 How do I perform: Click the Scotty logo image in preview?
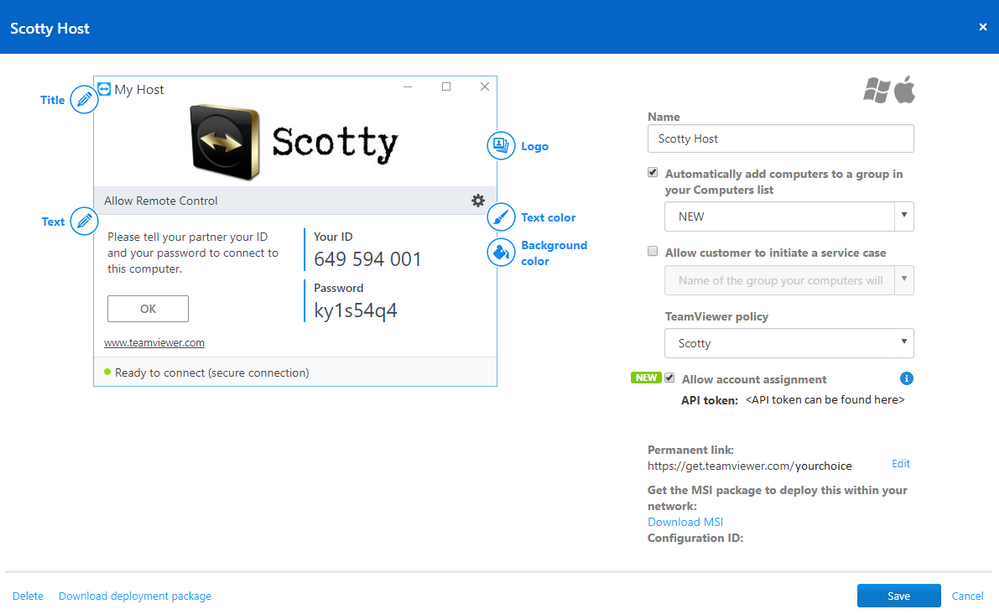click(294, 142)
